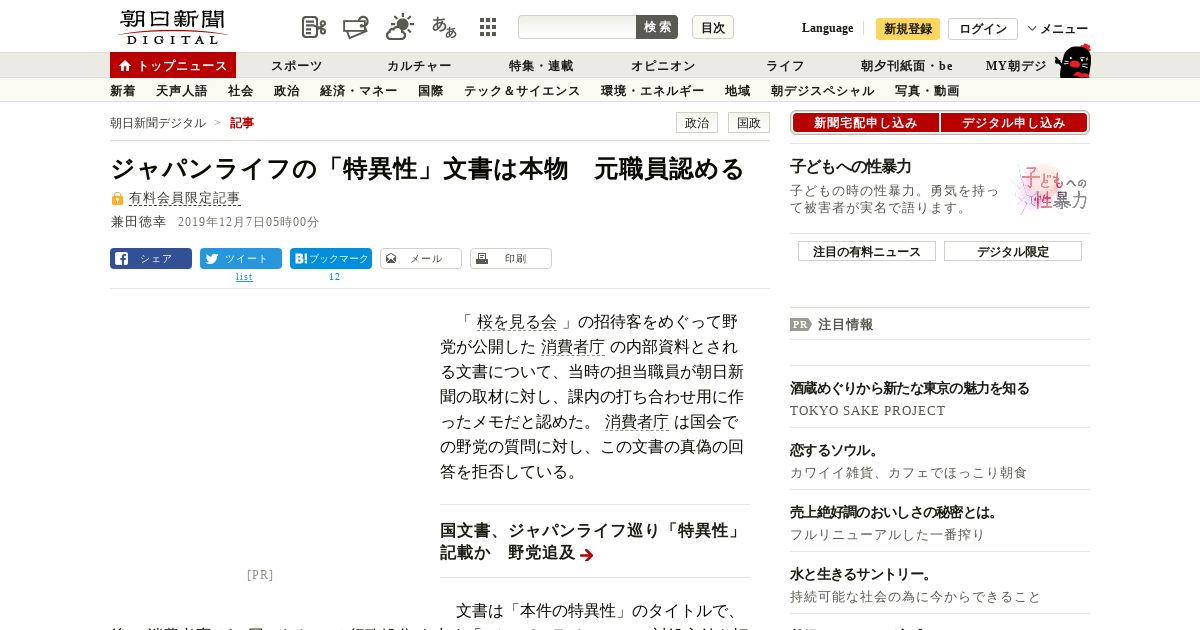The height and width of the screenshot is (630, 1200).
Task: Select 経済・マネー in sub navigation
Action: click(359, 91)
